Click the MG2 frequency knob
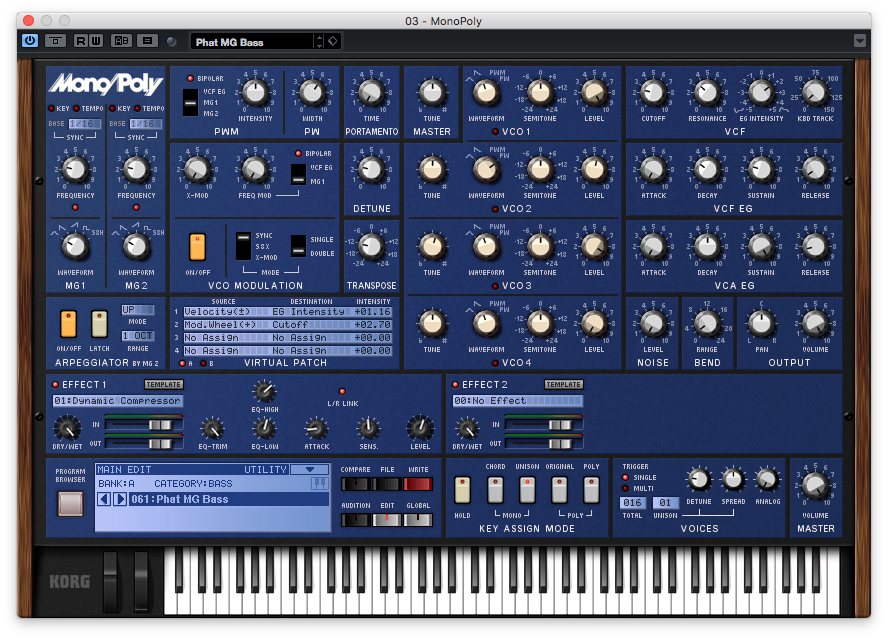This screenshot has height=639, width=888. 136,169
